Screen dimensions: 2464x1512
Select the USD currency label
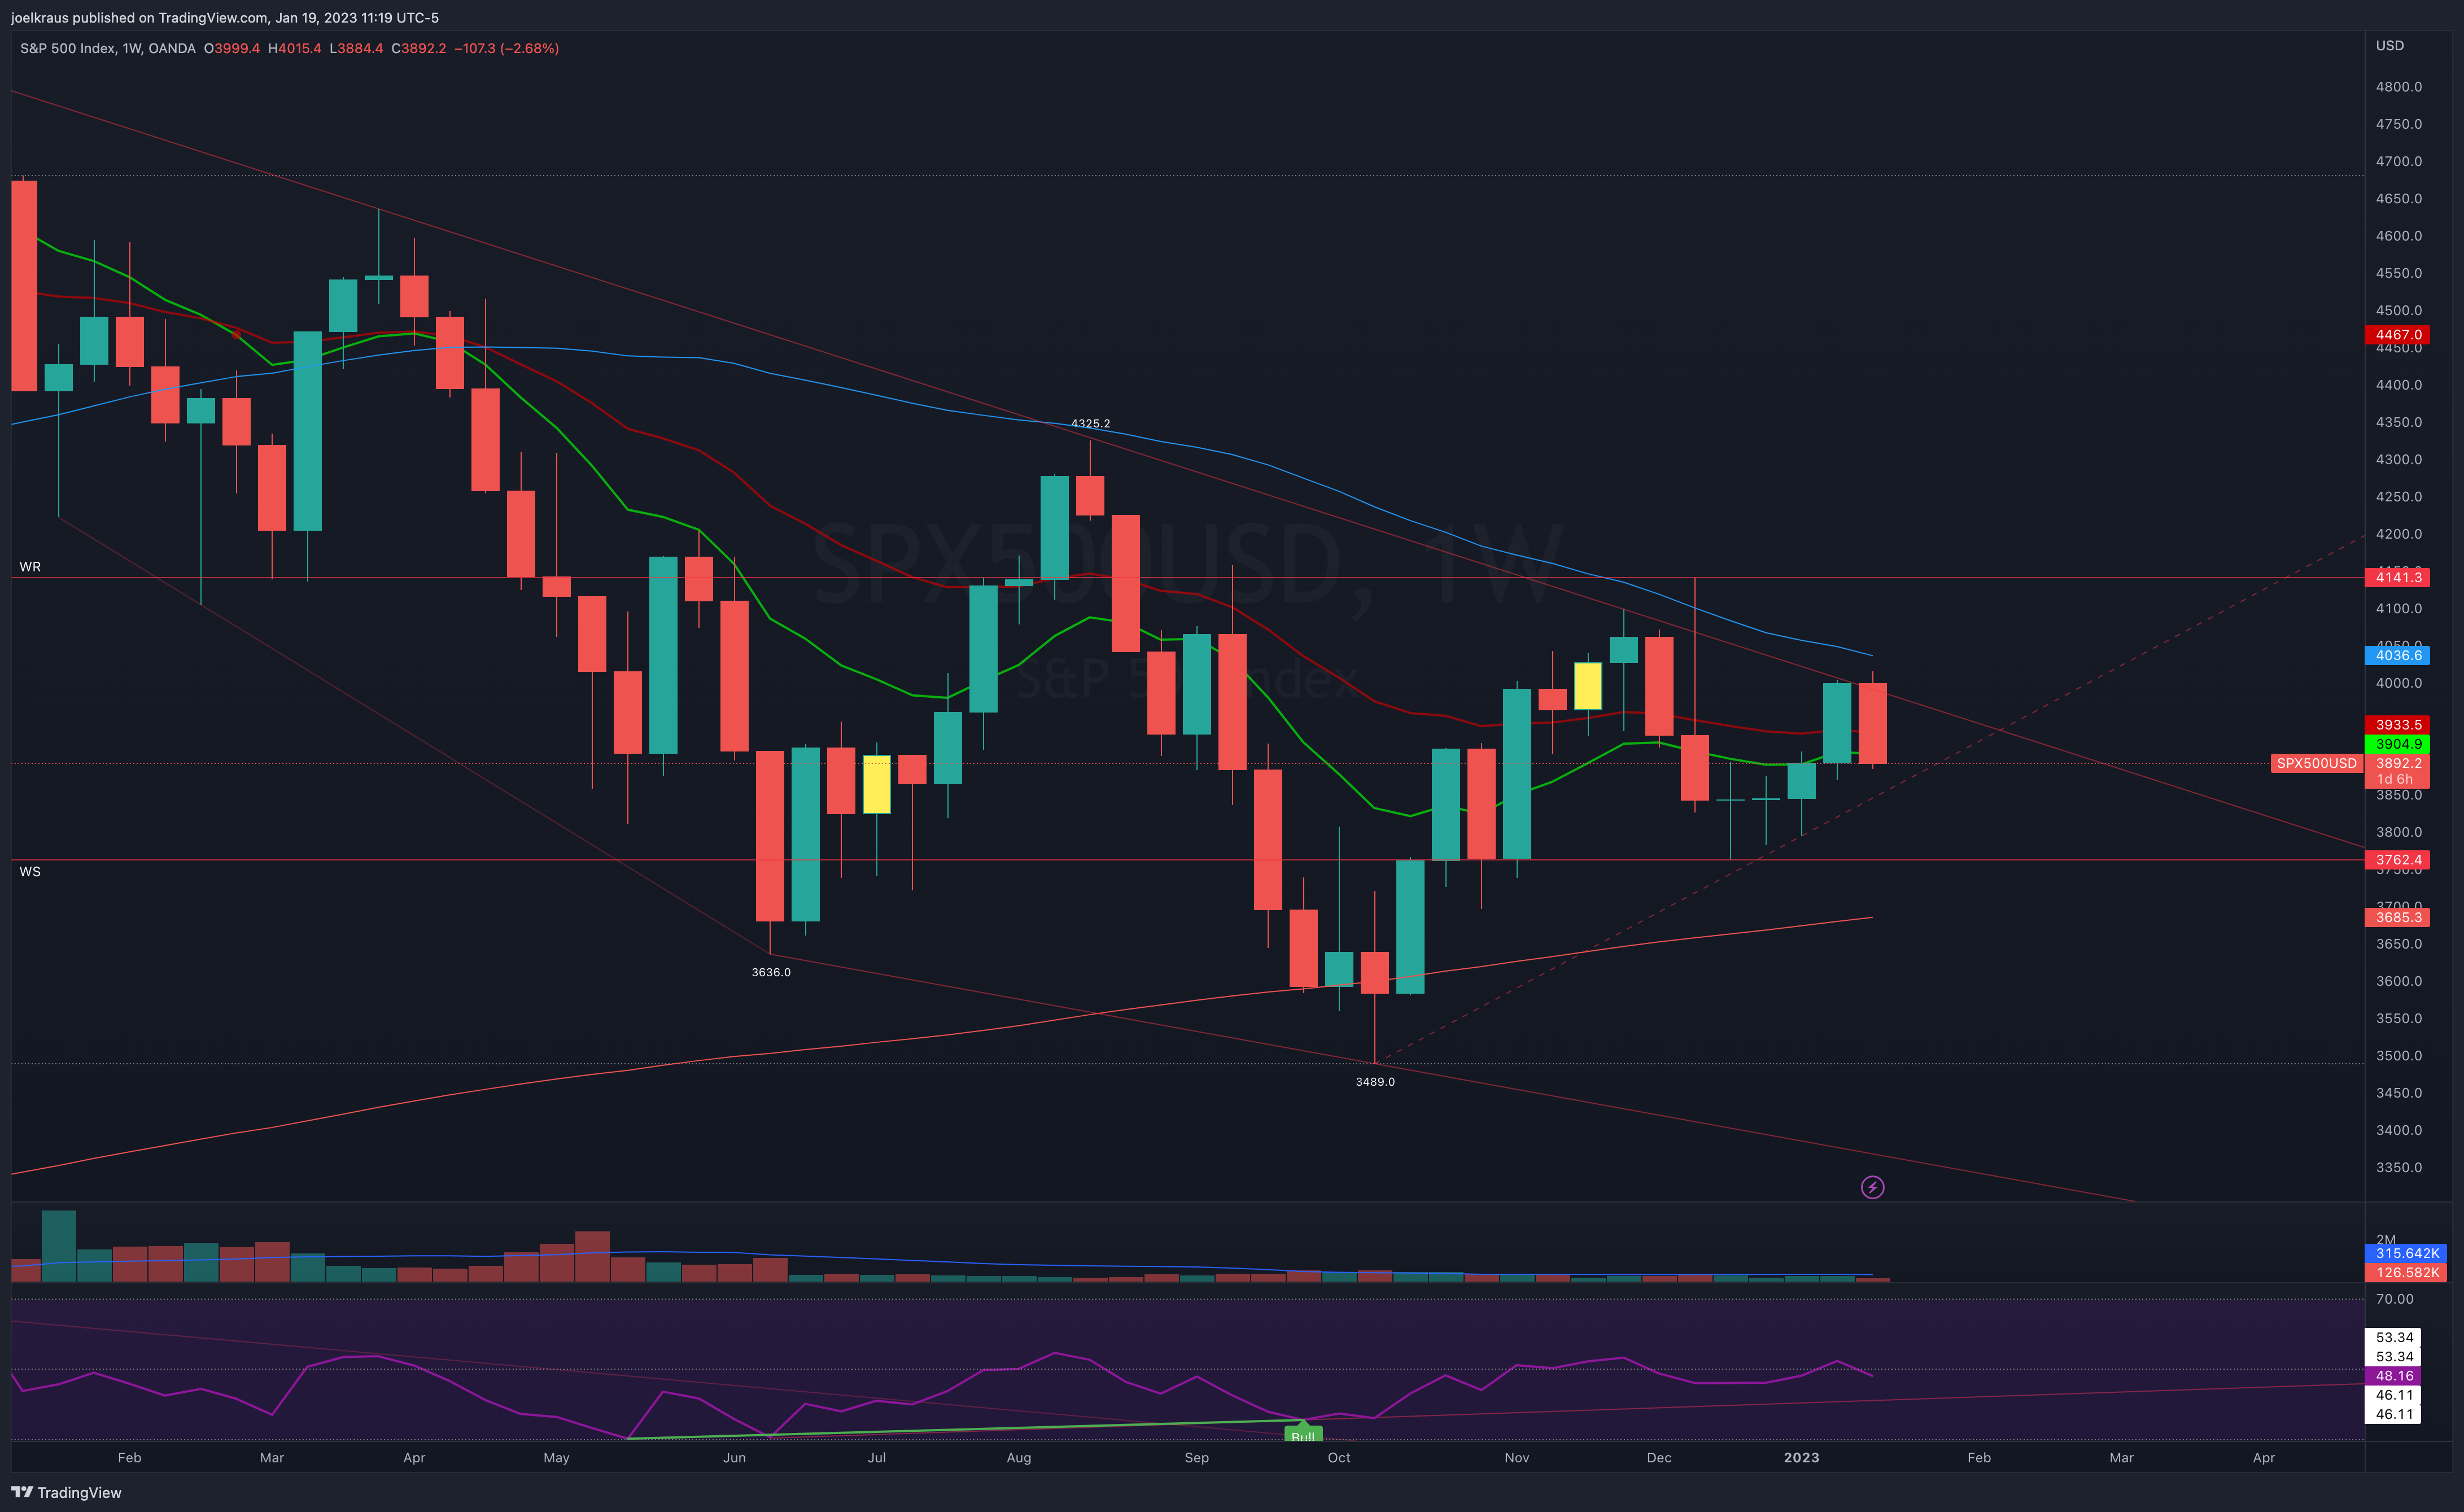2389,46
